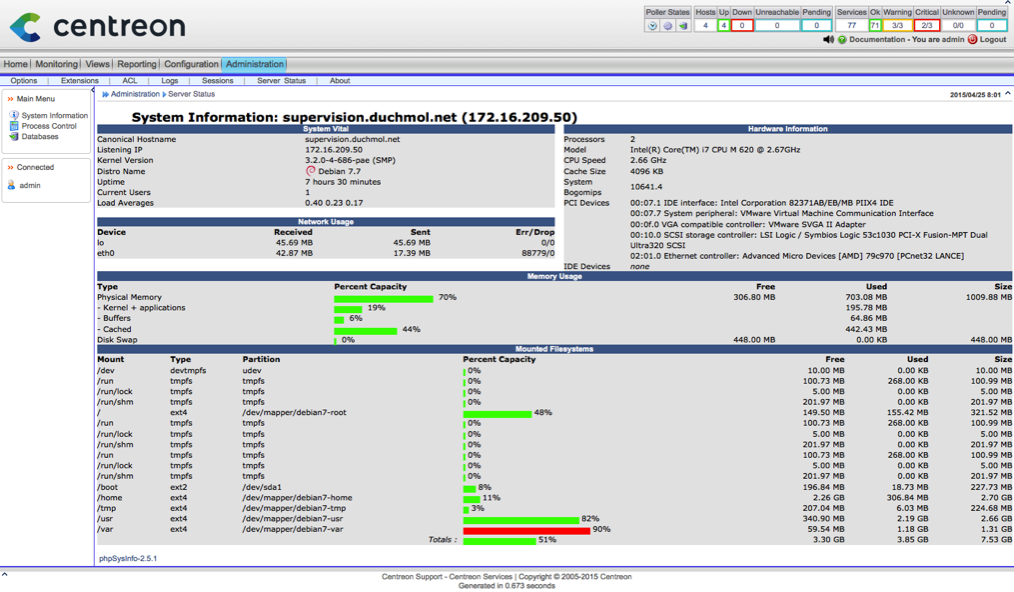Screen dimensions: 1014x592
Task: Click the red Logout power icon
Action: pyautogui.click(x=972, y=40)
